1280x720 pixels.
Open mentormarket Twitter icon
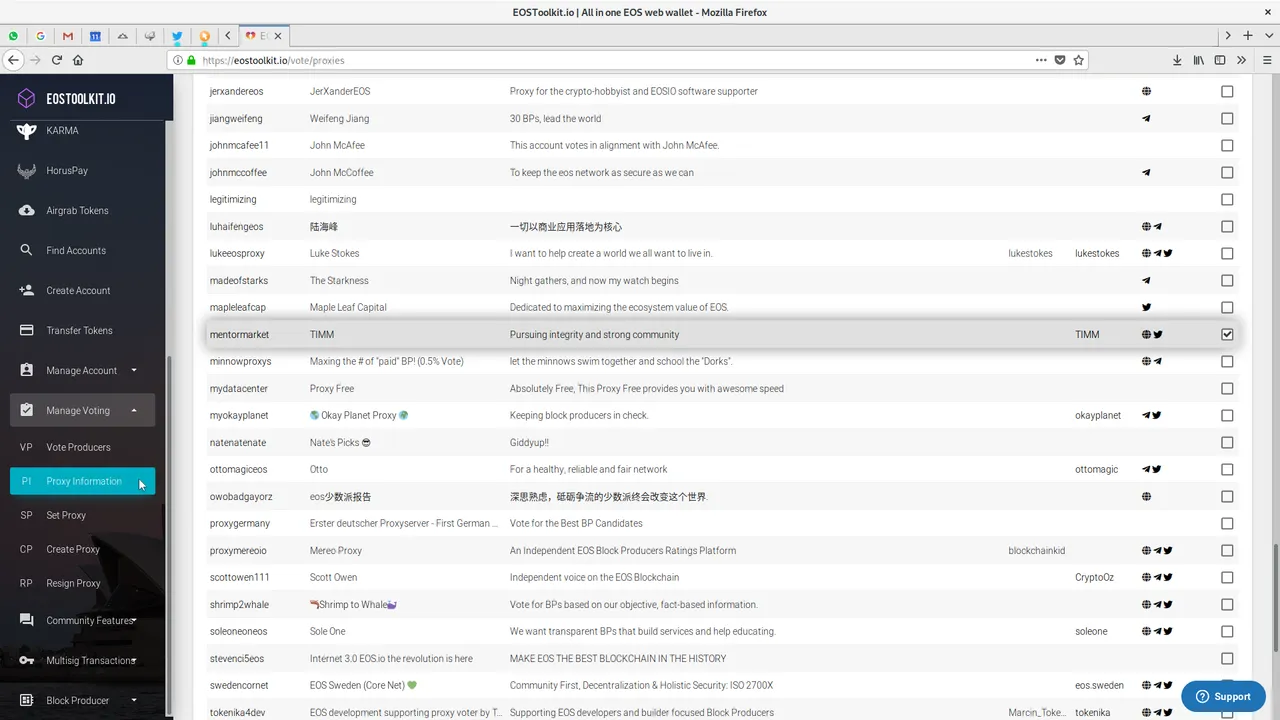[1157, 334]
